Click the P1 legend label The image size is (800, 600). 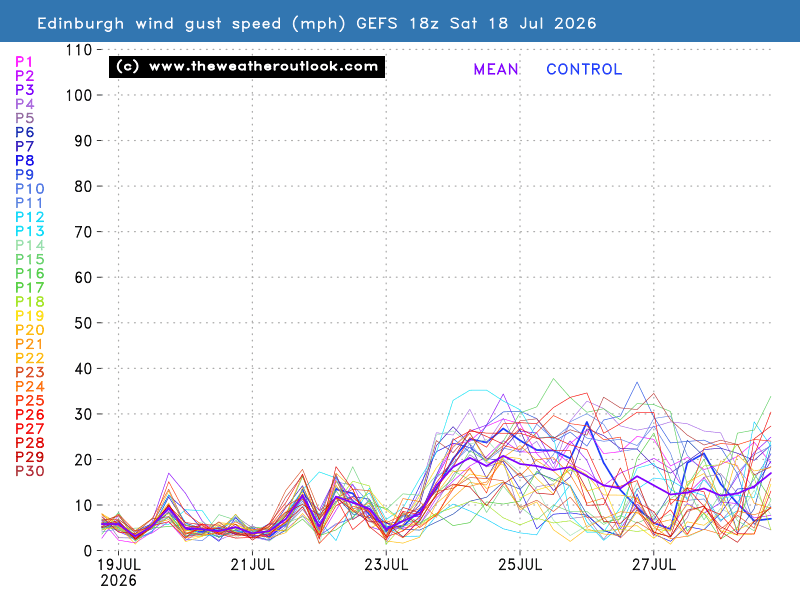tap(24, 62)
